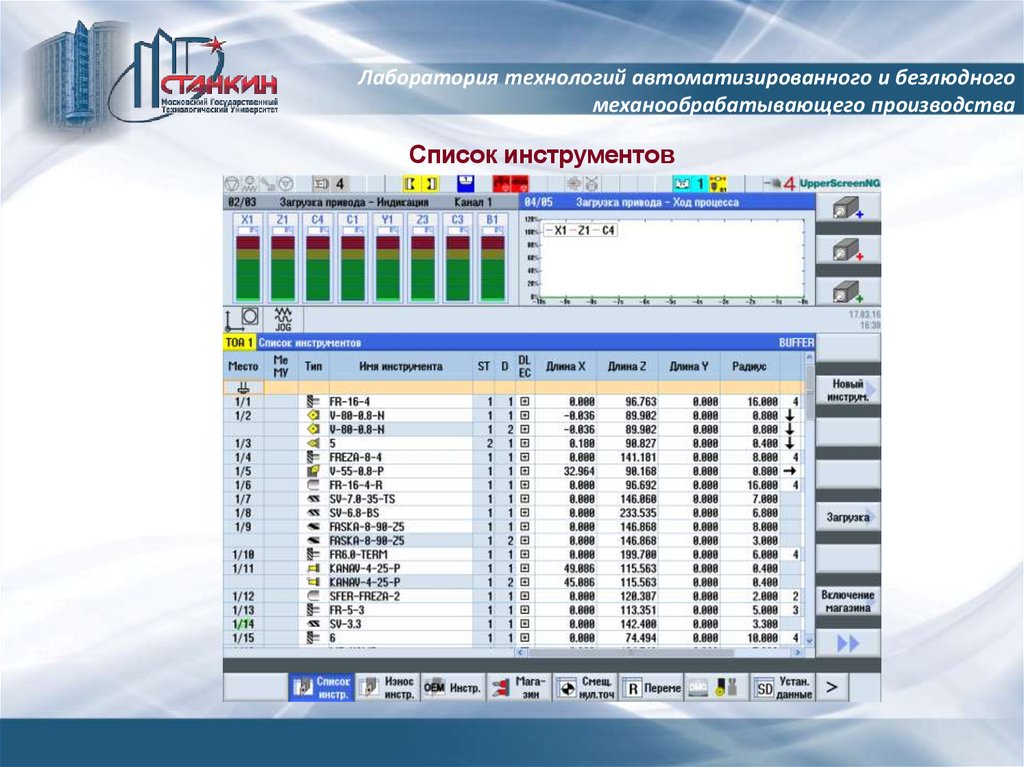
Task: Click Включение магазина softkey
Action: [848, 601]
